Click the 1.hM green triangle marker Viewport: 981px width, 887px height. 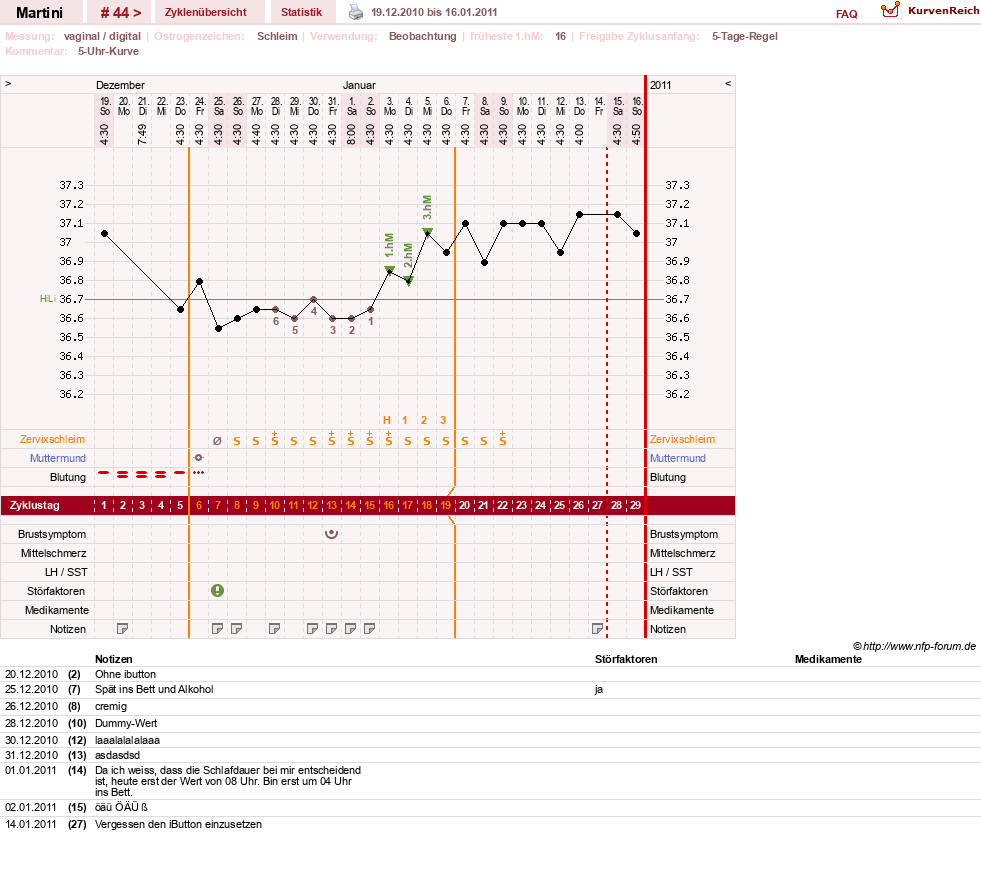[x=389, y=271]
